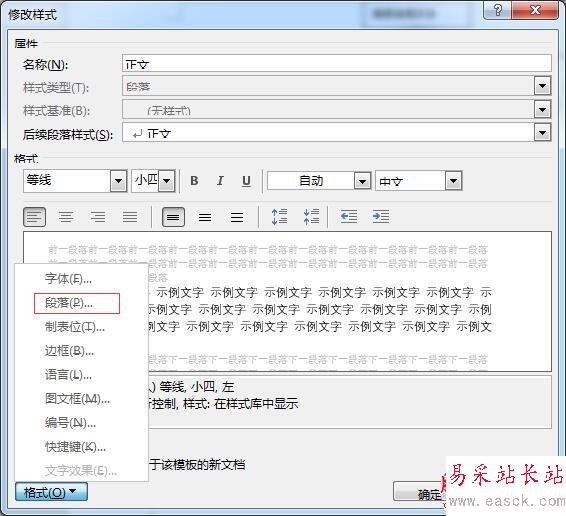Click the sample text preview pane
Viewport: 566px width, 516px height.
pyautogui.click(x=287, y=302)
